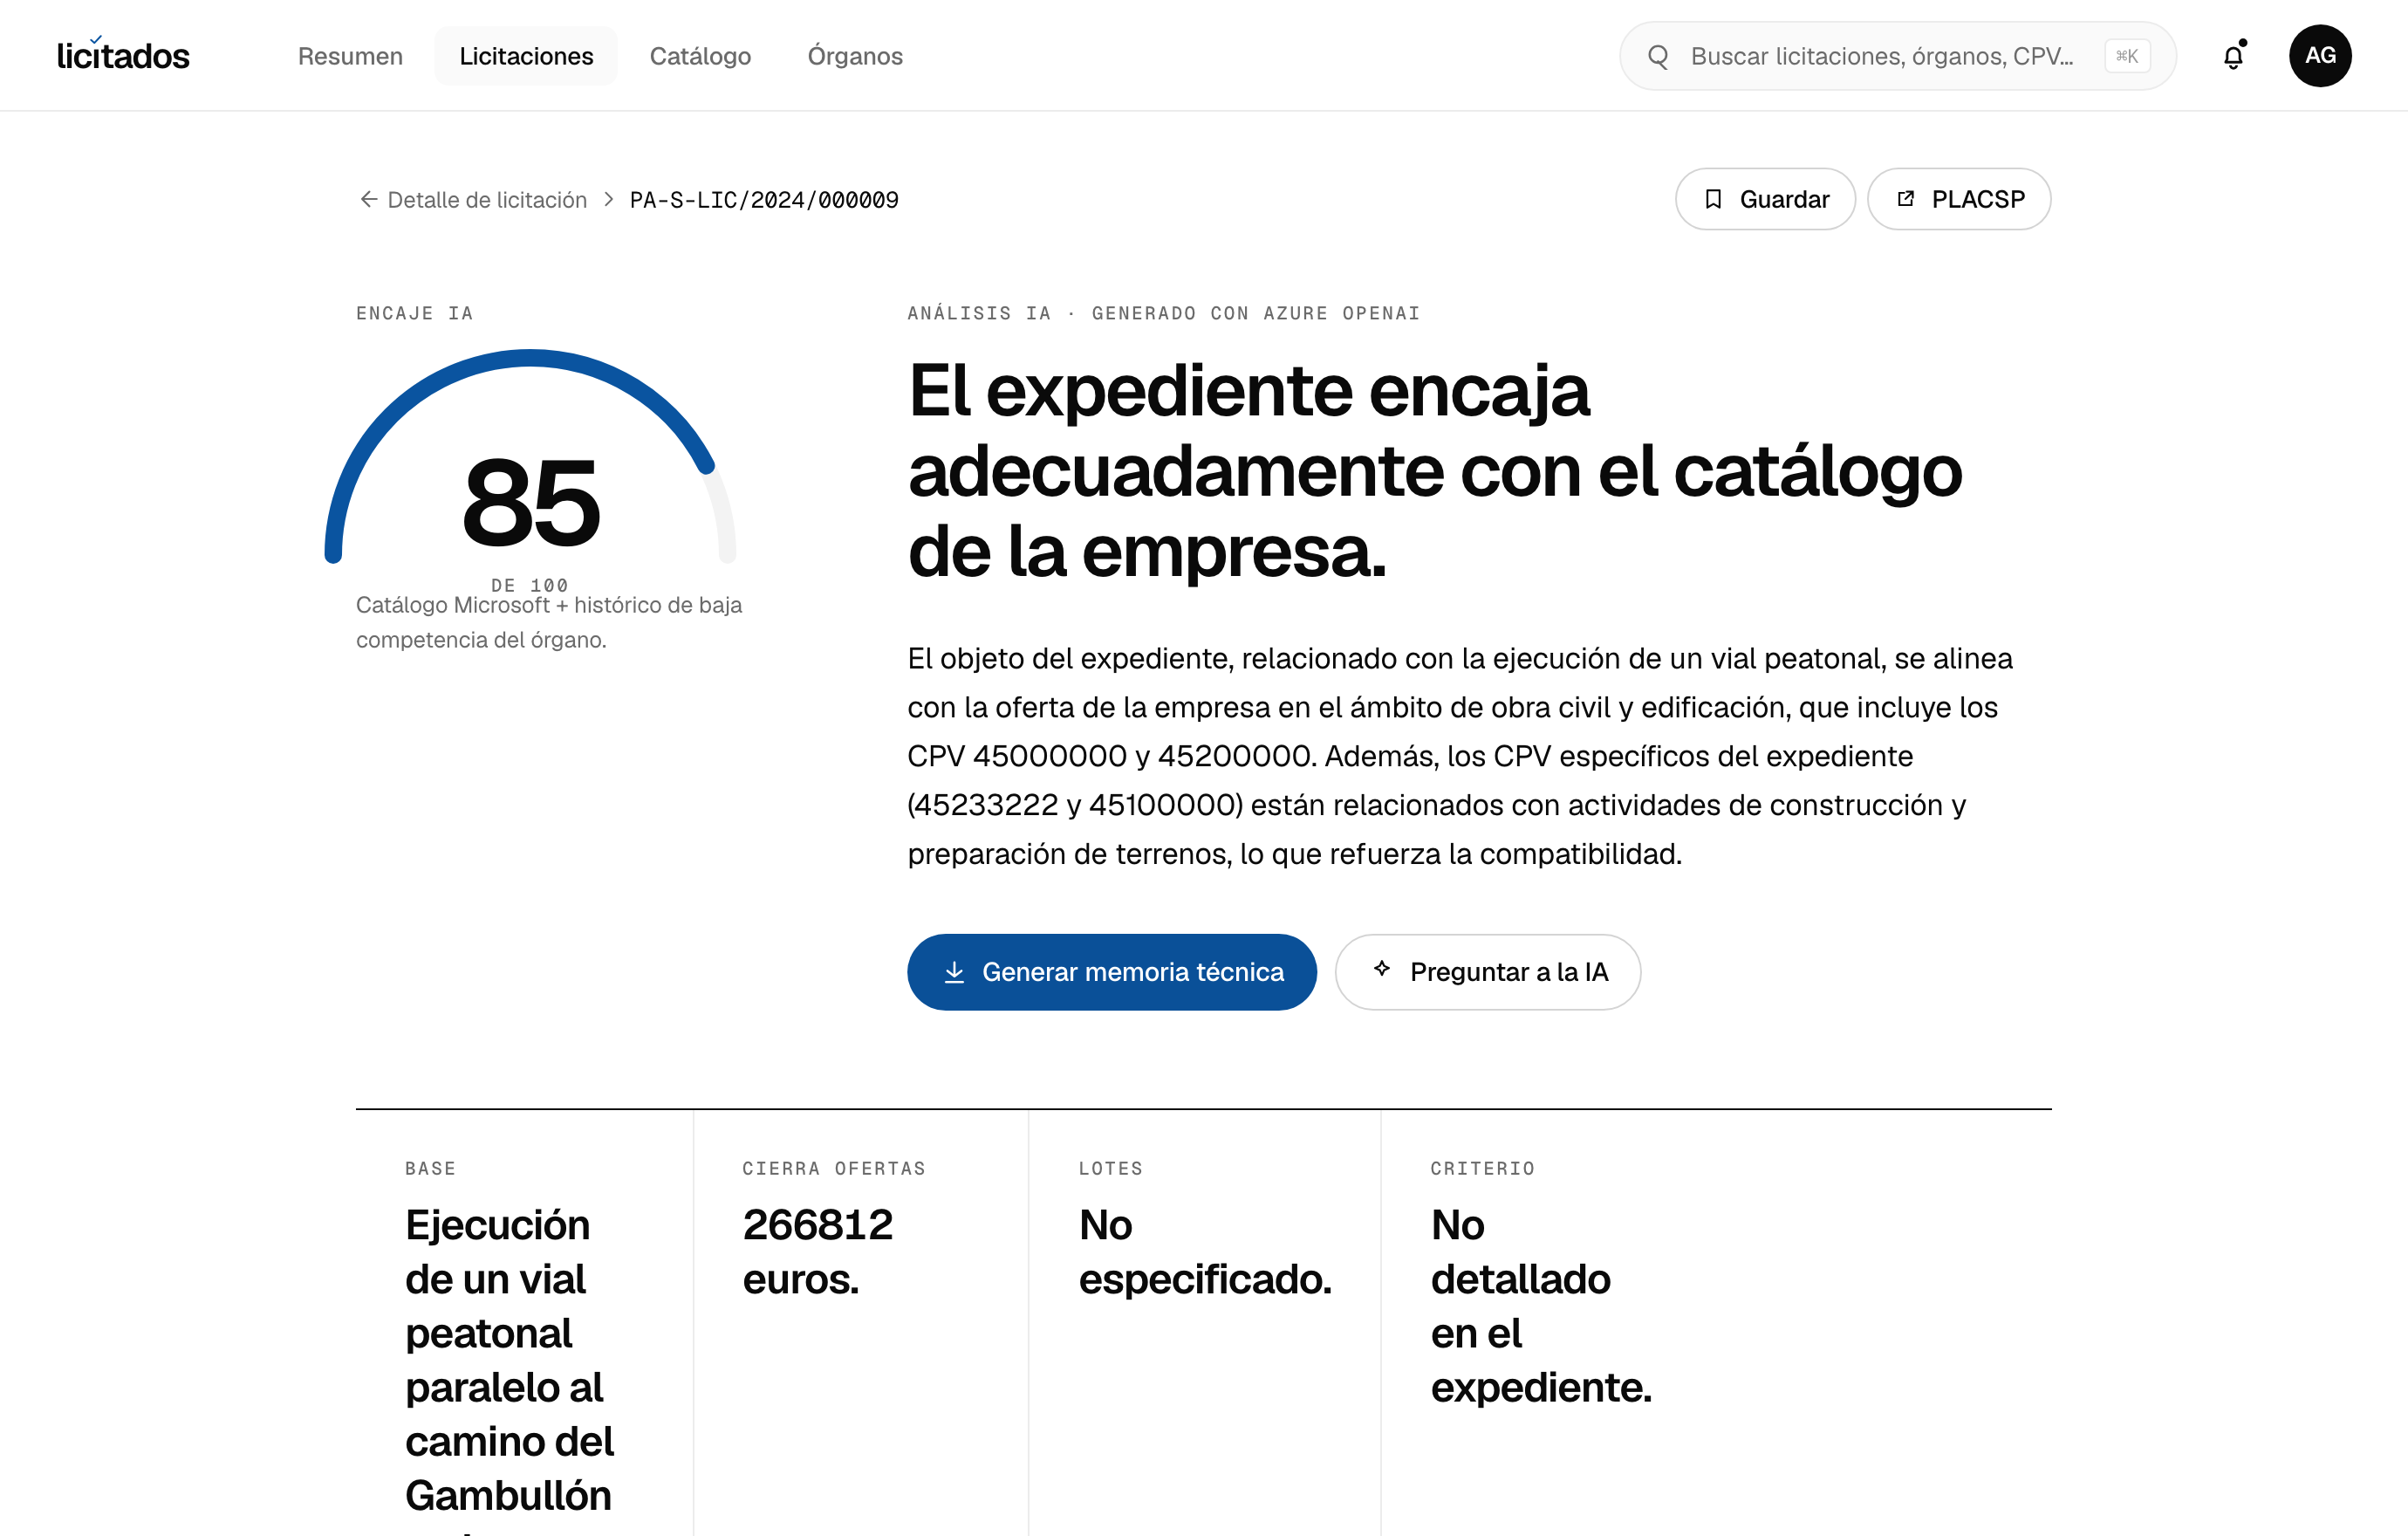Click the ⌘K shortcut badge
The image size is (2408, 1536).
(x=2127, y=56)
